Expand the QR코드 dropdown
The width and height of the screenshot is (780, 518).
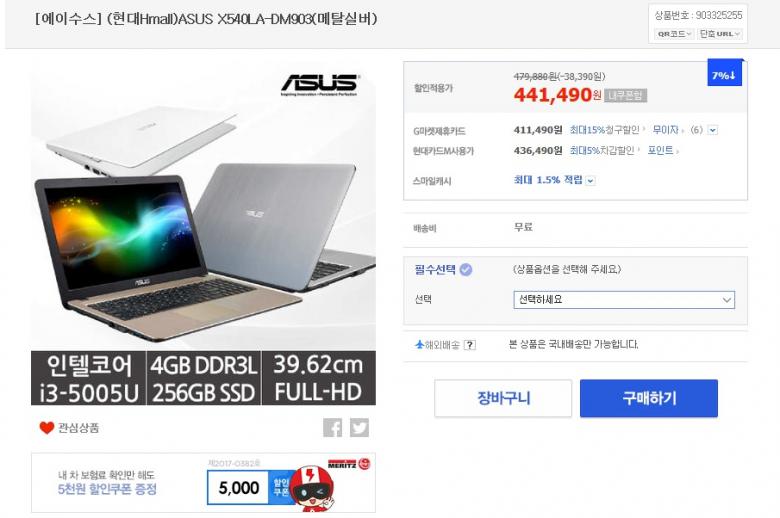(674, 34)
